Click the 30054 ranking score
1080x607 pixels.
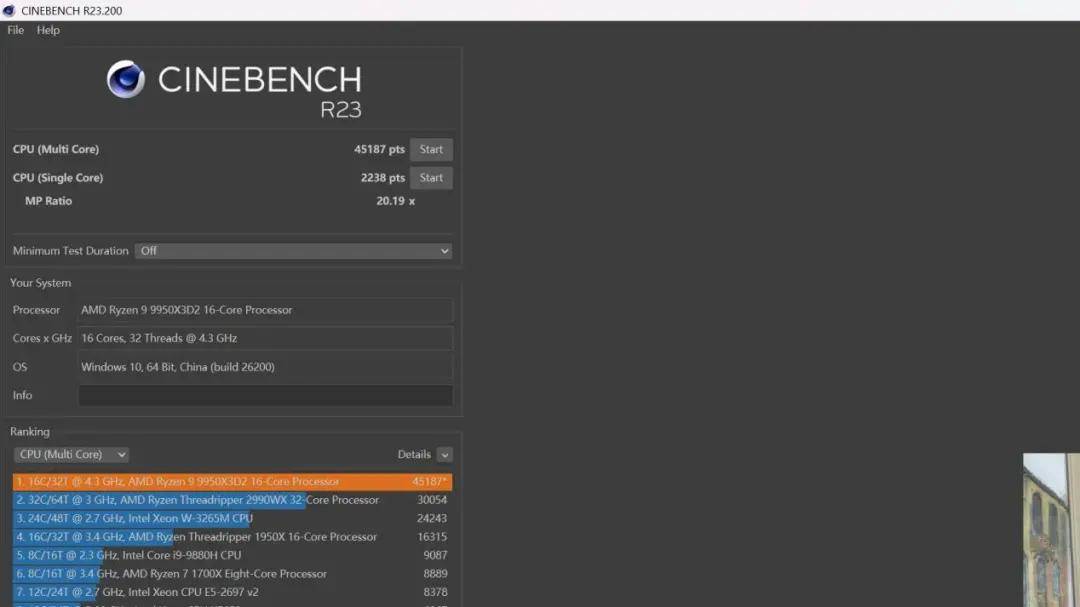pos(432,500)
